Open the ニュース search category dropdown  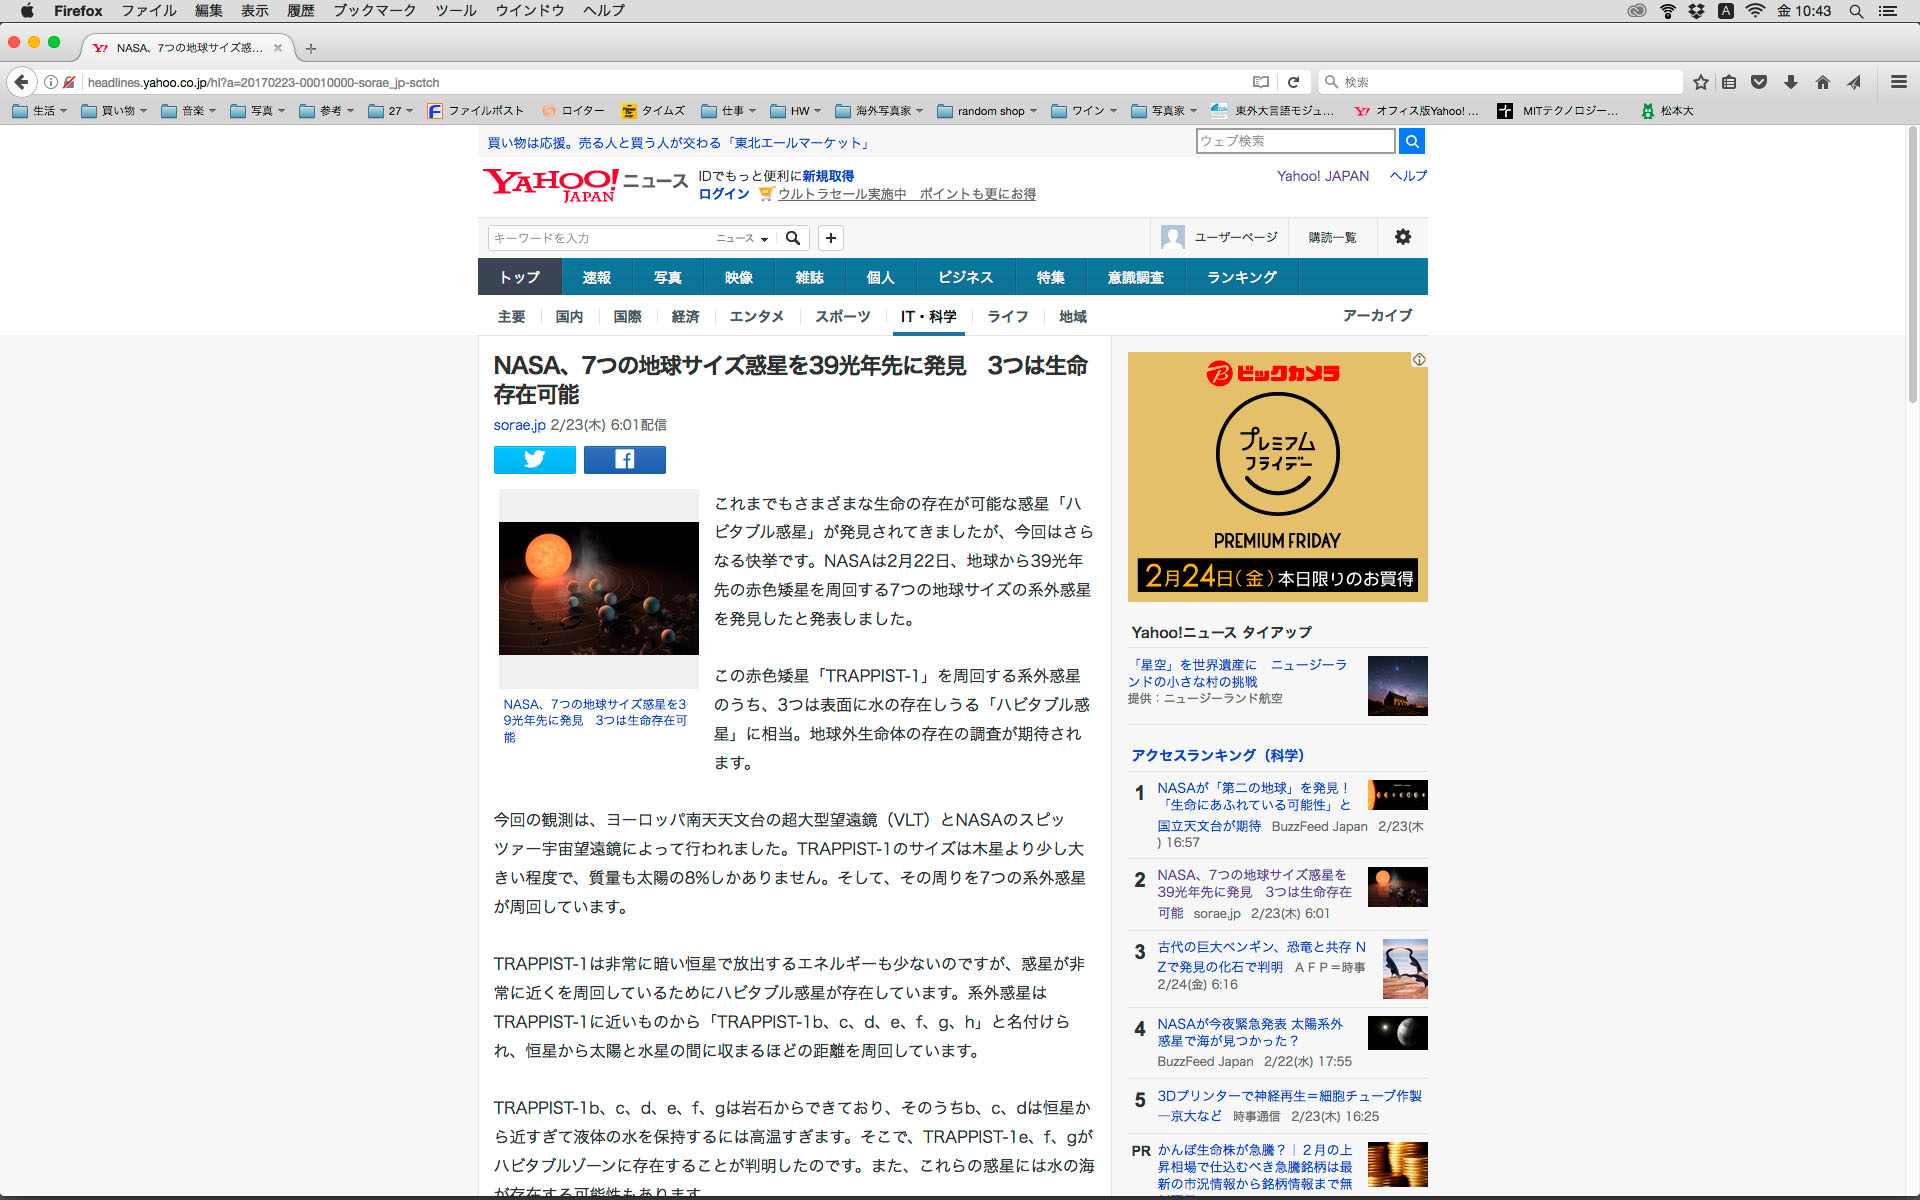pyautogui.click(x=741, y=238)
